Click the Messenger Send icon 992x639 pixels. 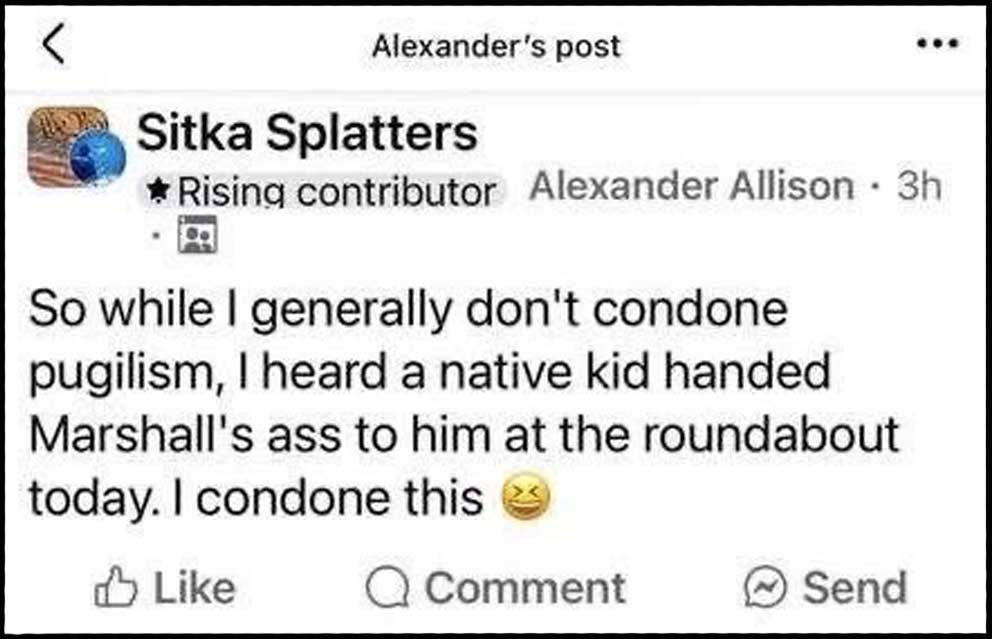(x=762, y=588)
